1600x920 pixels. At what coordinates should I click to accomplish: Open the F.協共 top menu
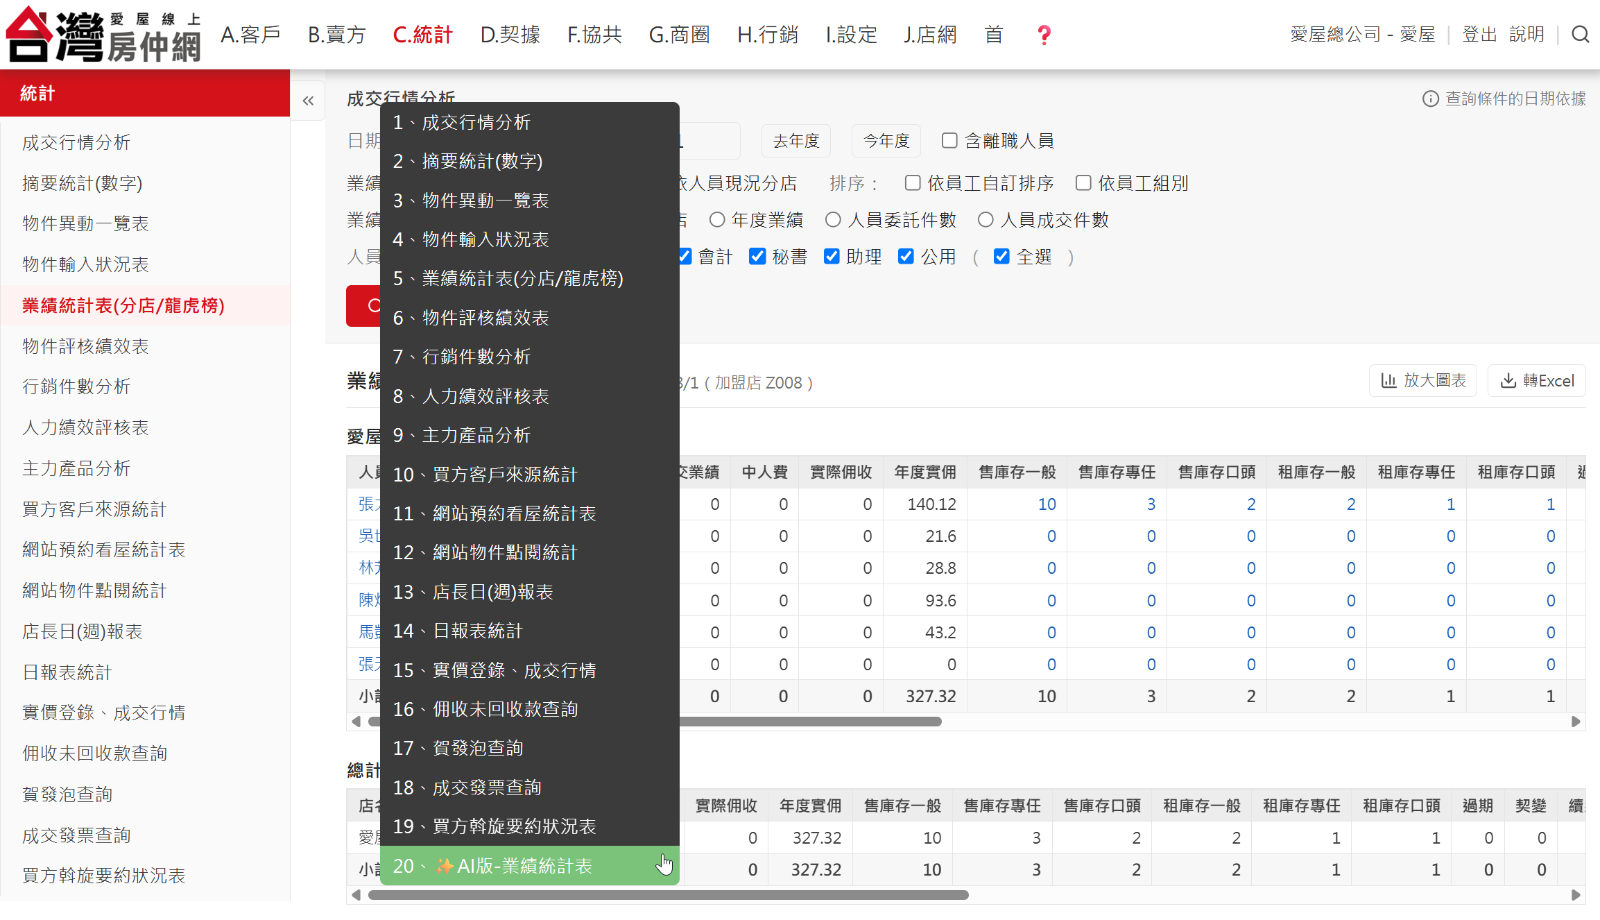click(x=594, y=35)
